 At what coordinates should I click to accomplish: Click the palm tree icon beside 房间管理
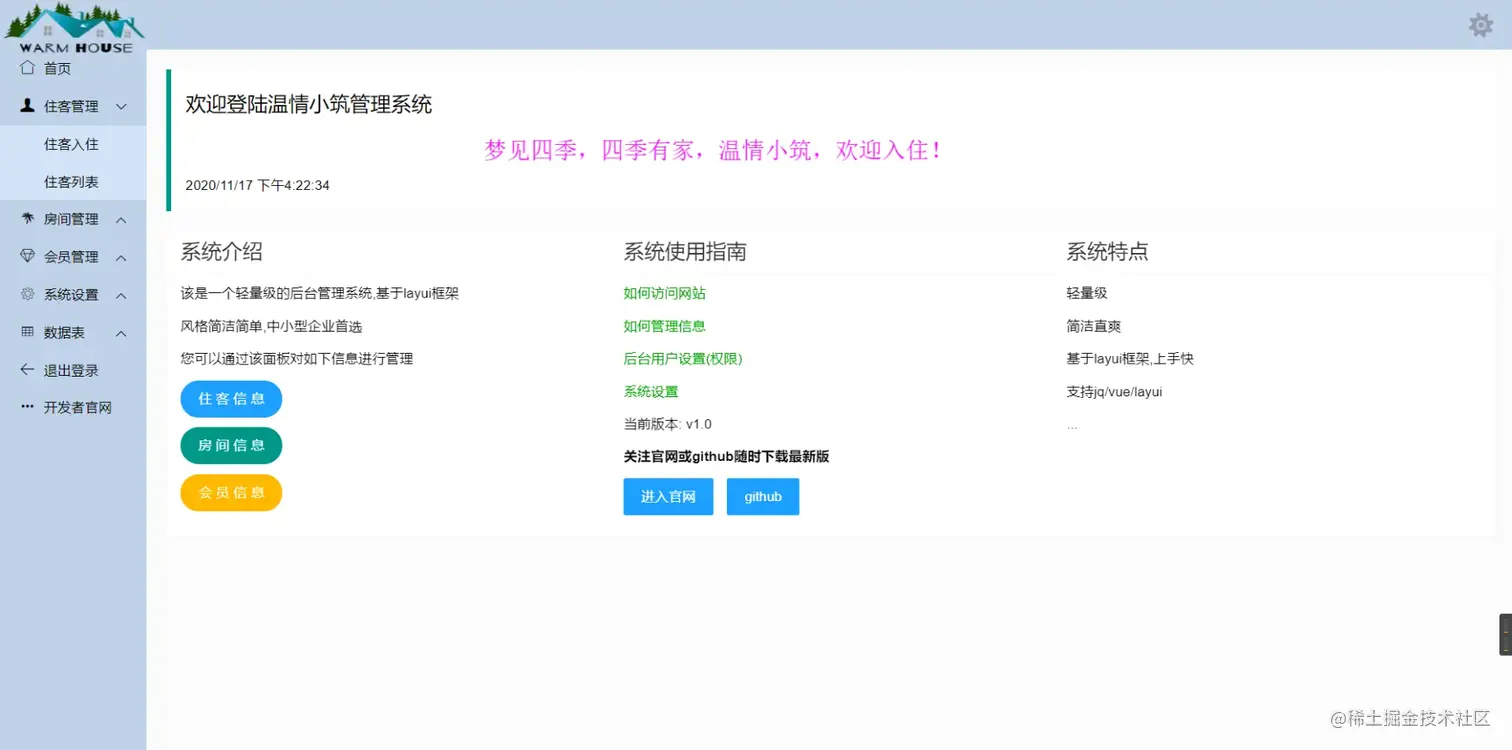(27, 219)
